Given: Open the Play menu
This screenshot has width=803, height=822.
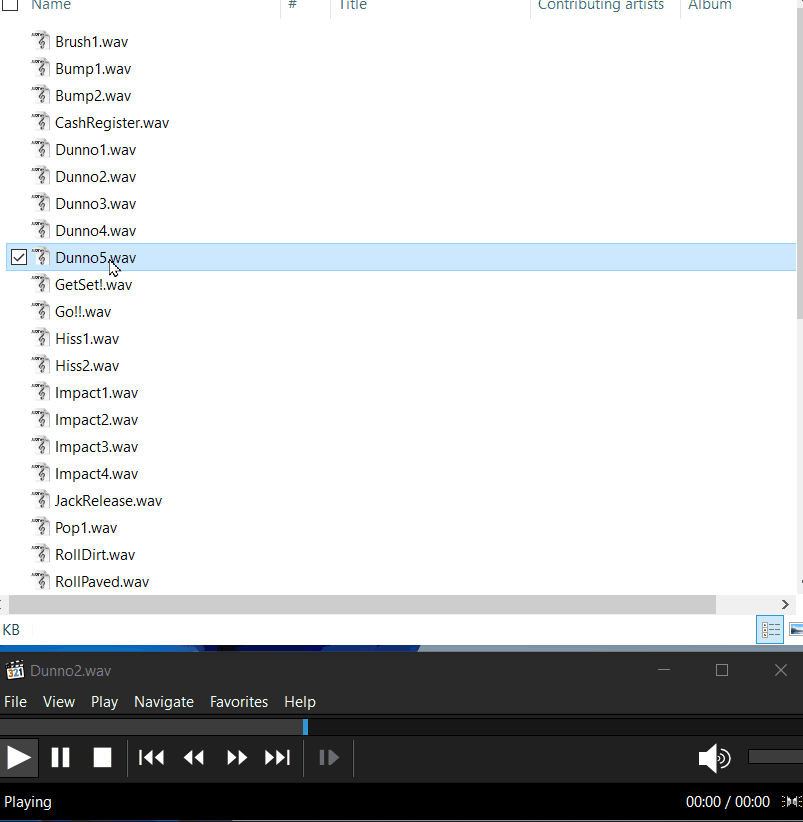Looking at the screenshot, I should coord(104,701).
